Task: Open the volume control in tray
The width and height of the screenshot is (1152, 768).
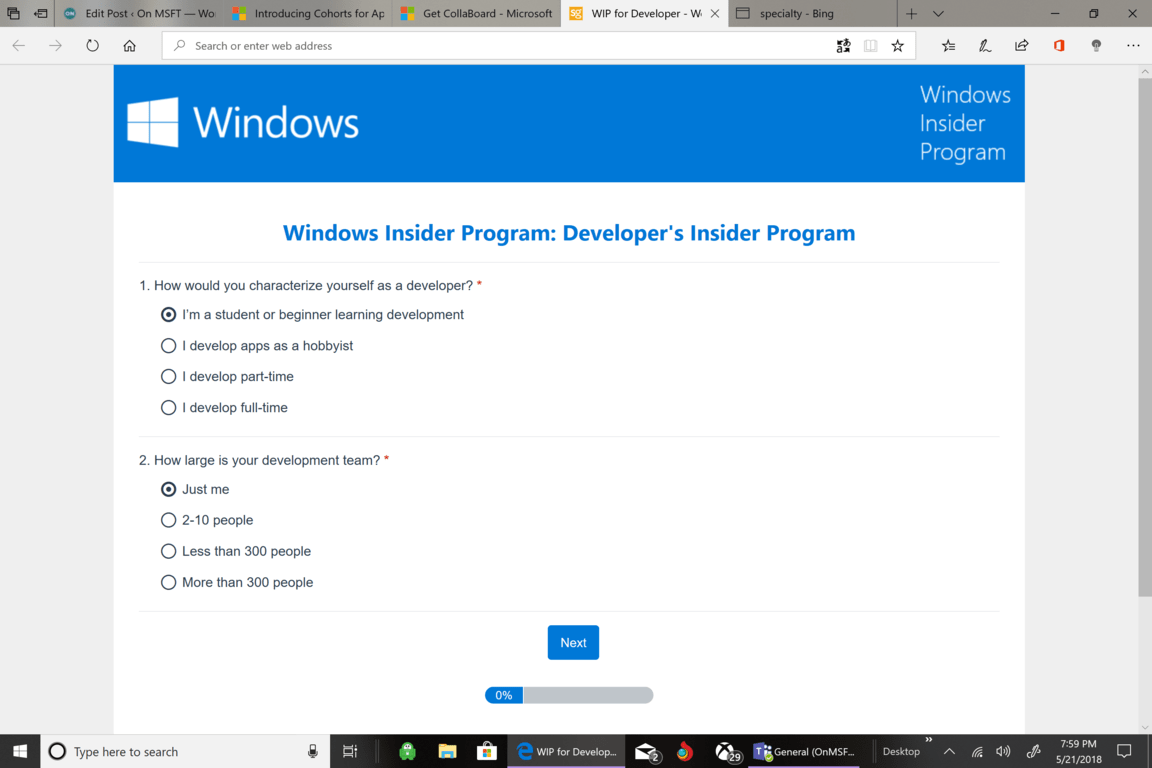Action: pyautogui.click(x=1003, y=751)
